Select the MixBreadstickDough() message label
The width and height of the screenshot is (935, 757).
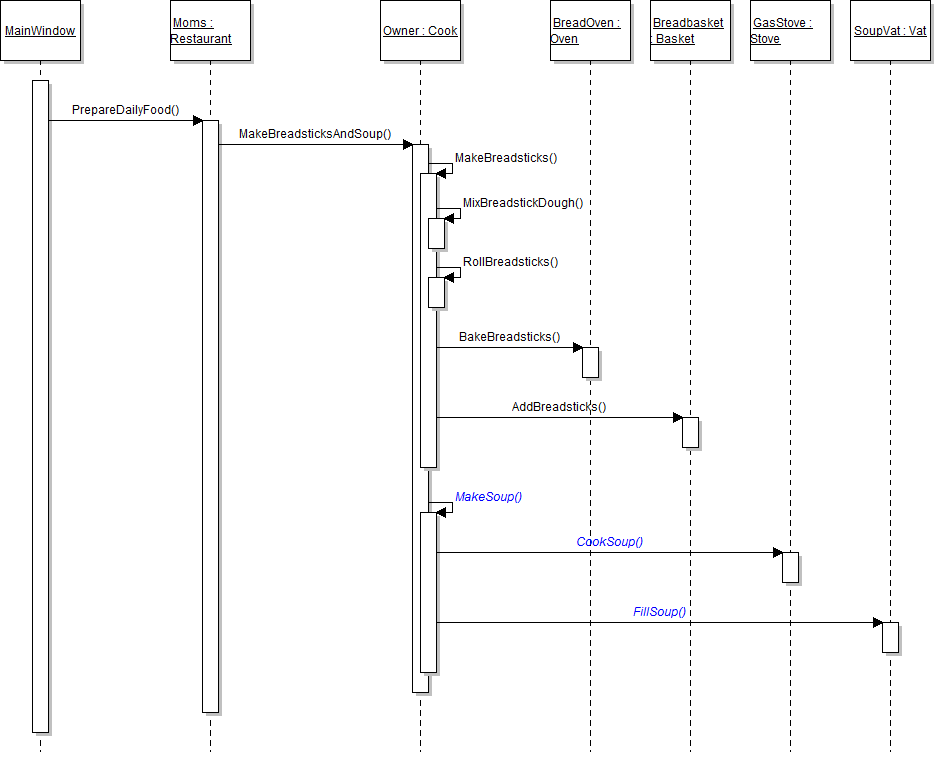coord(522,203)
